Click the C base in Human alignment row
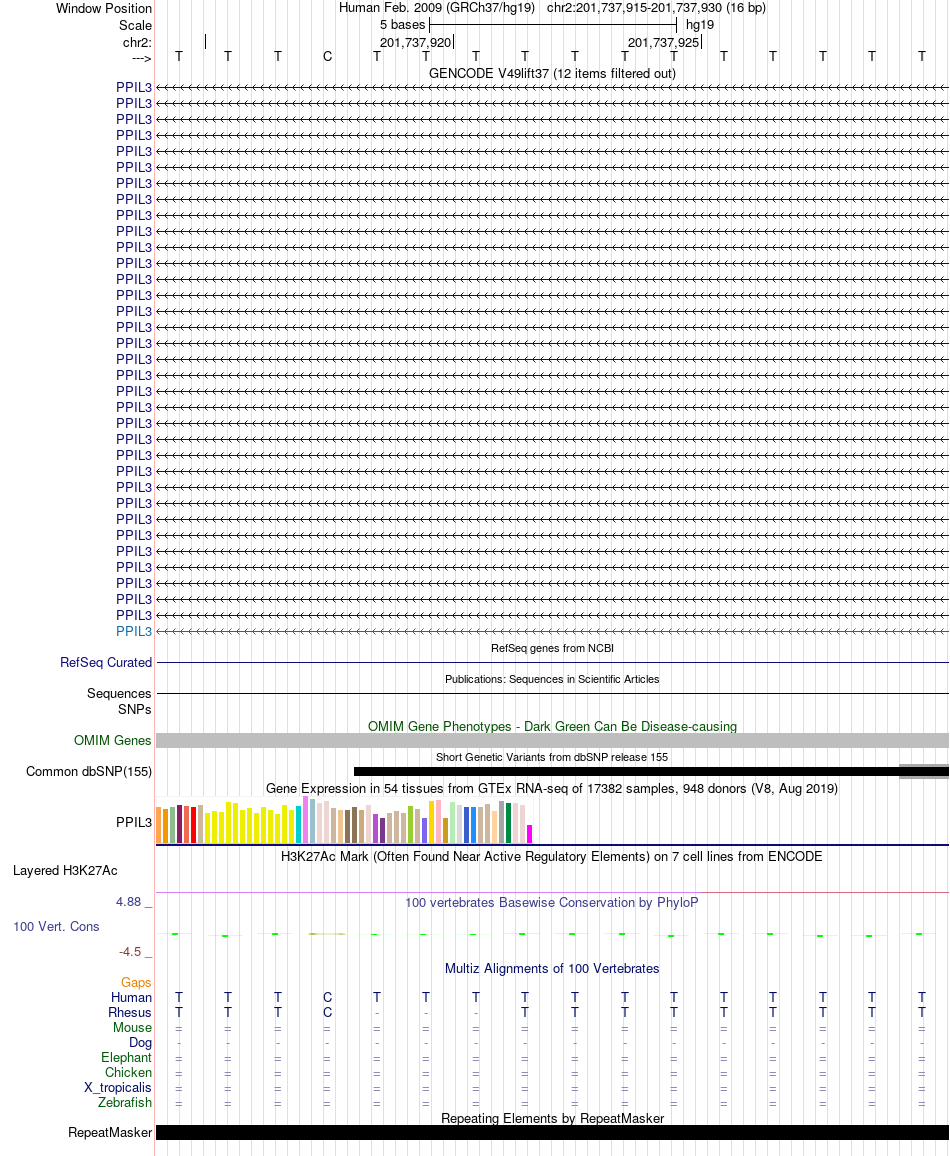This screenshot has height=1156, width=950. (327, 997)
